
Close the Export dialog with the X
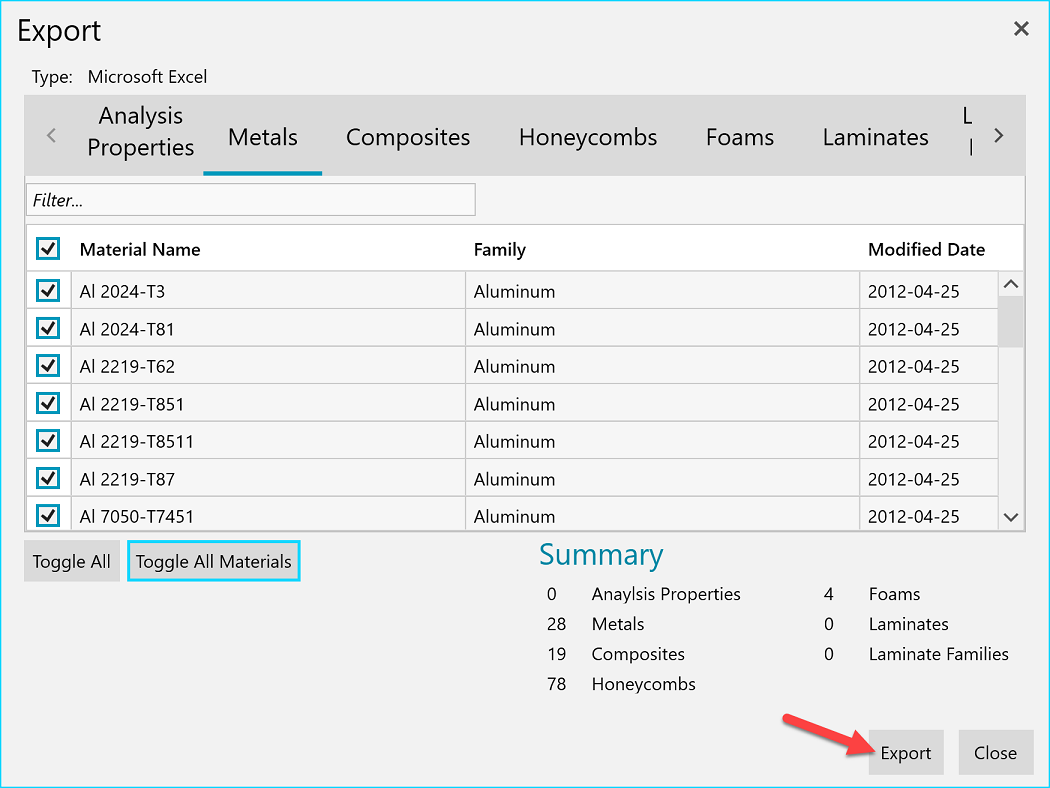[x=1021, y=29]
